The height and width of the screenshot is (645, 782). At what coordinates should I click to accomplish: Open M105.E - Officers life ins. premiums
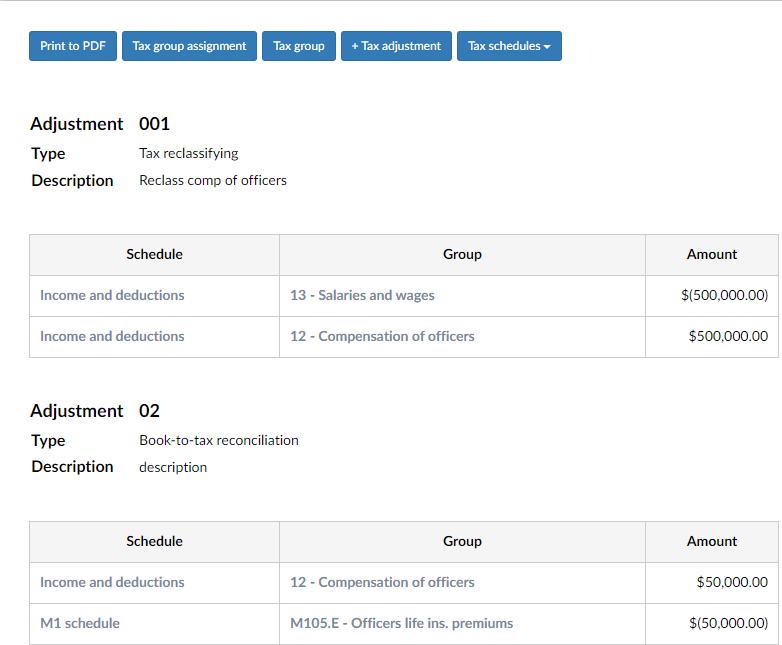[x=401, y=623]
